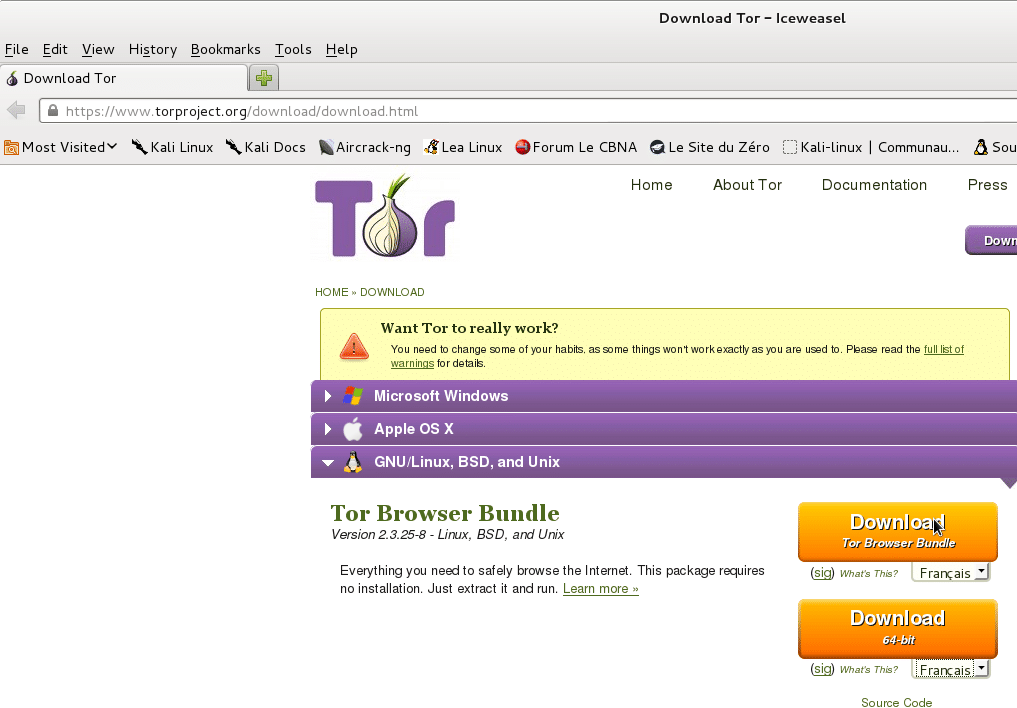Click DOWNLOAD breadcrumb link
This screenshot has width=1017, height=708.
point(392,292)
